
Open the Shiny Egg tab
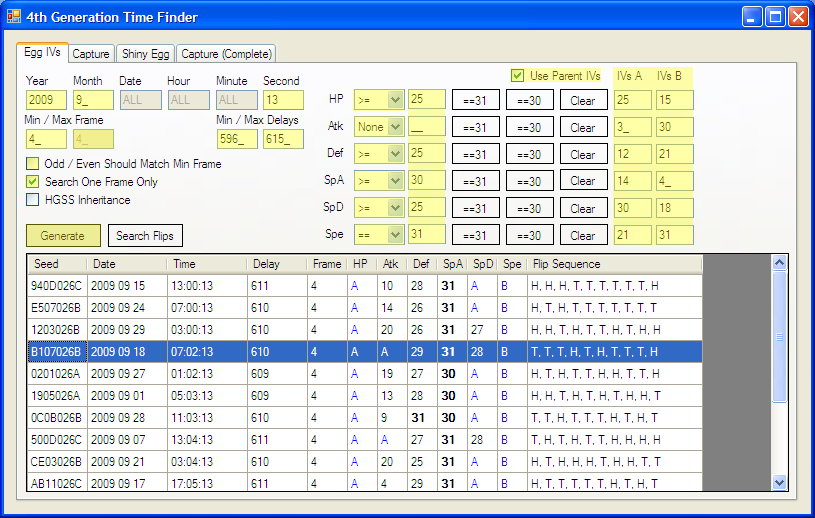coord(146,54)
